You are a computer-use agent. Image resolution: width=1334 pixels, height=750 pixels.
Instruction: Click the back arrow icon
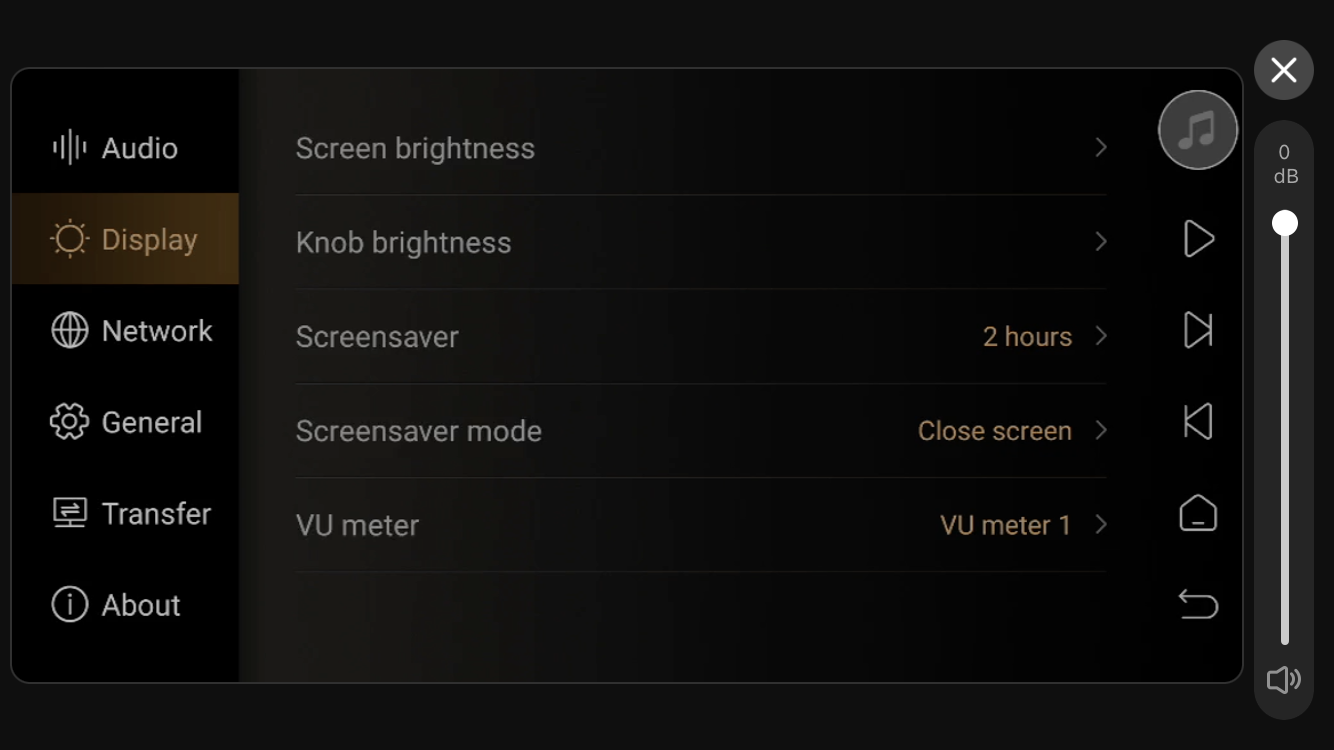[1198, 604]
